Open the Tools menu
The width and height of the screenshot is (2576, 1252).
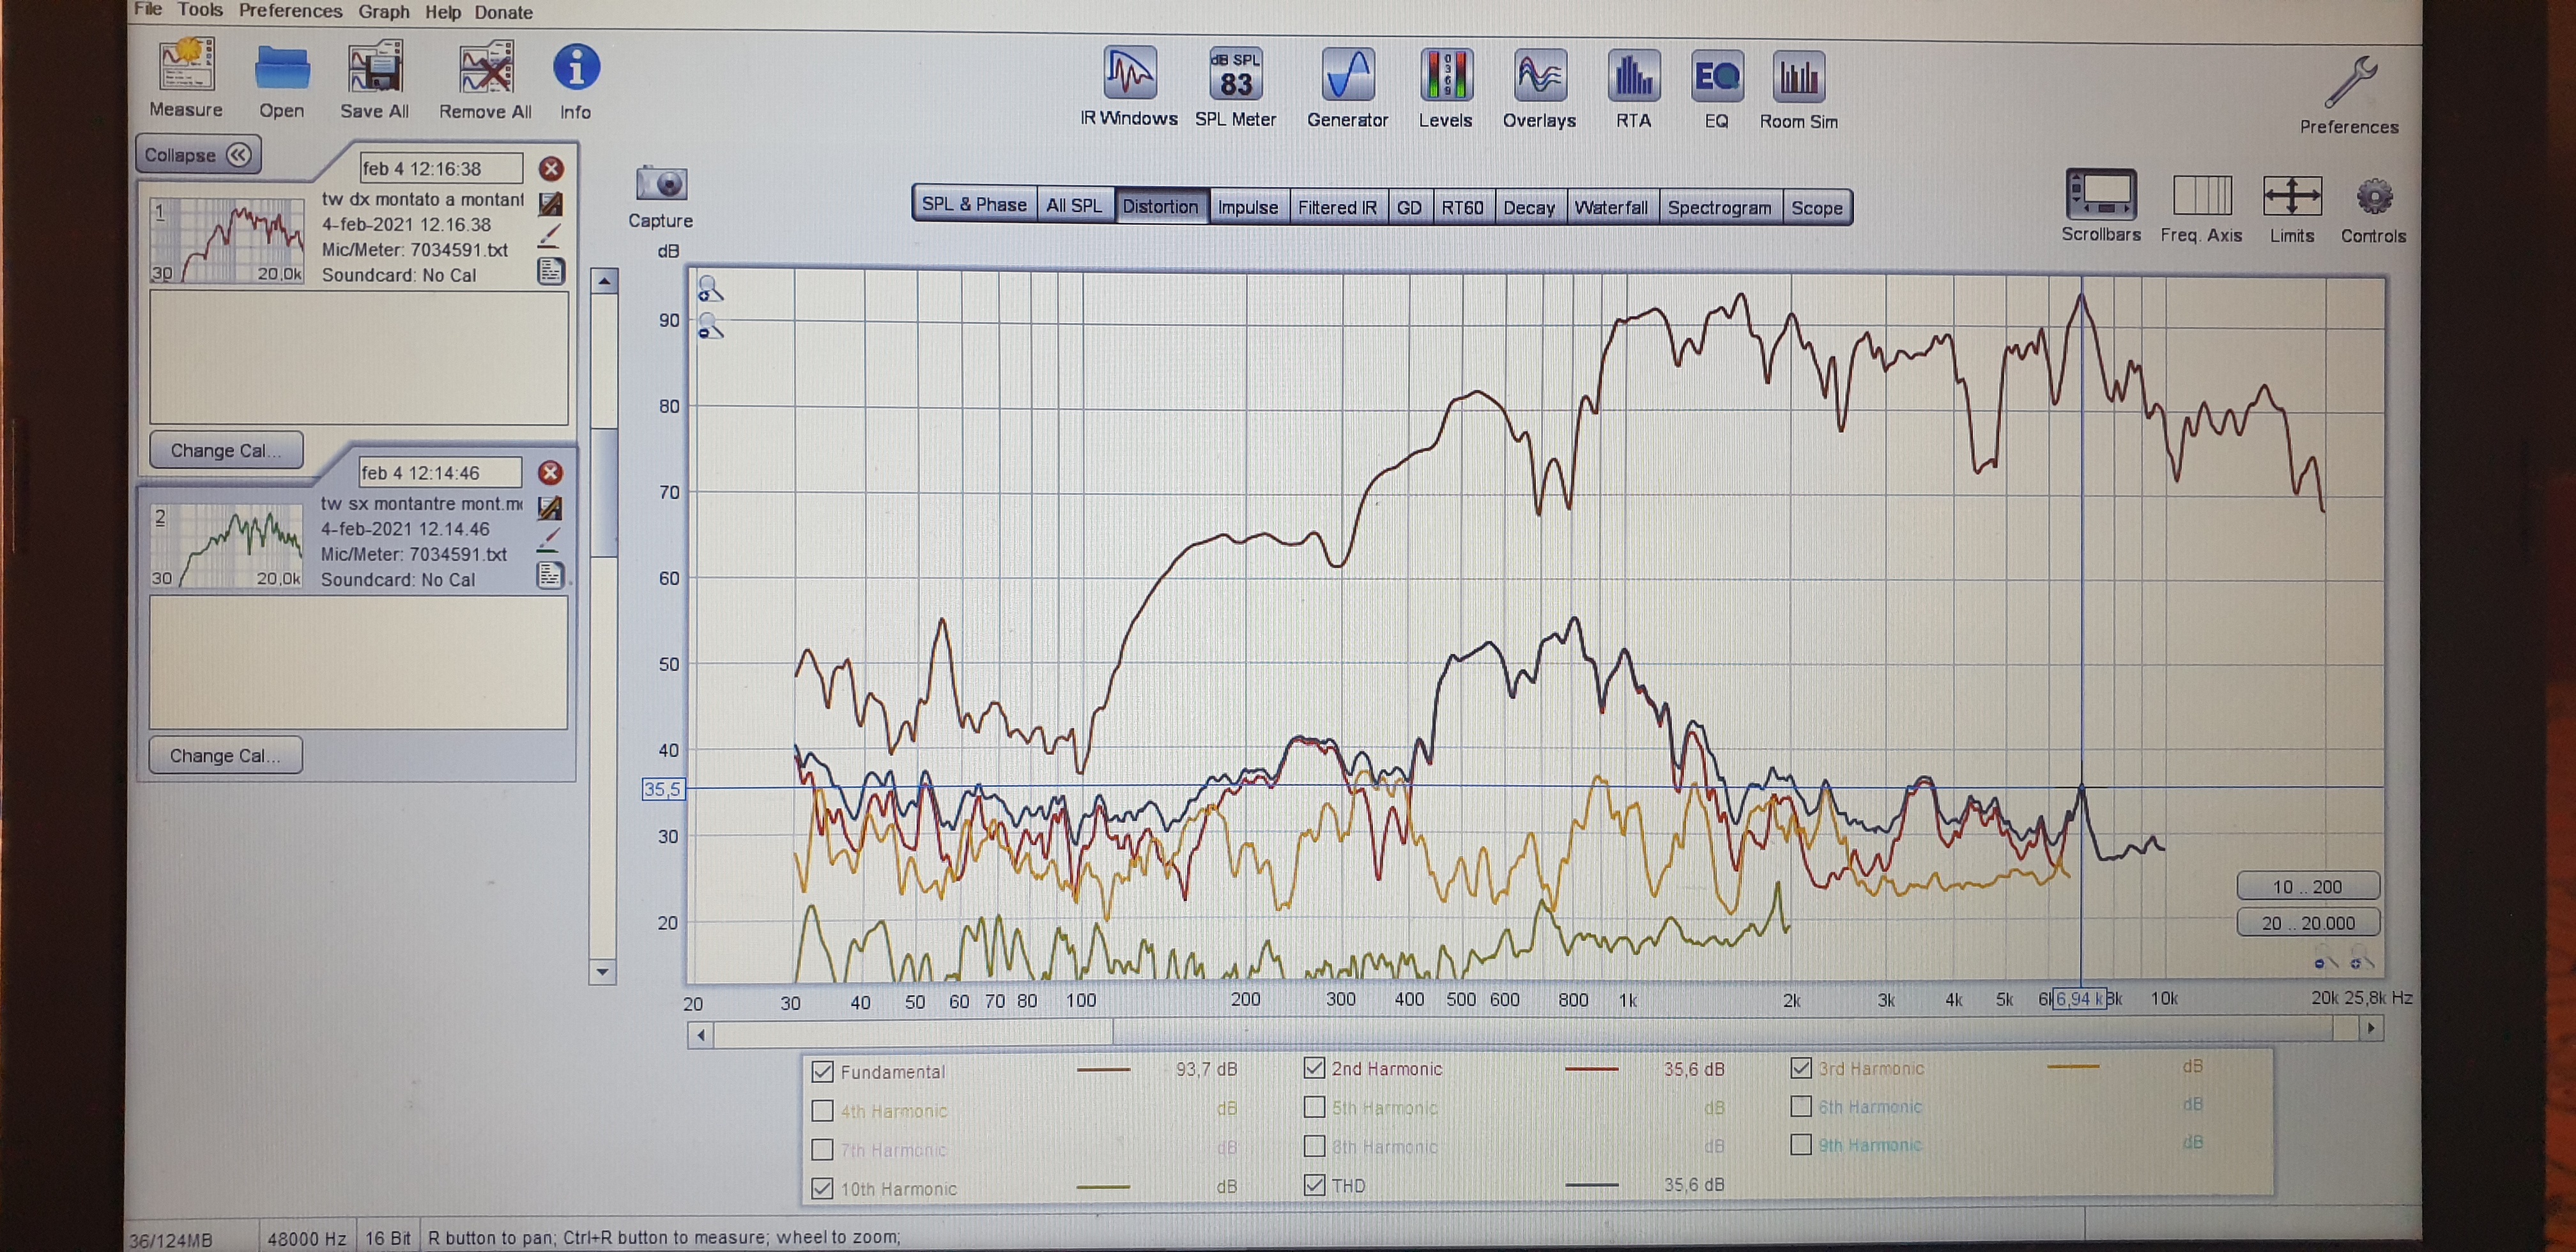click(x=200, y=10)
